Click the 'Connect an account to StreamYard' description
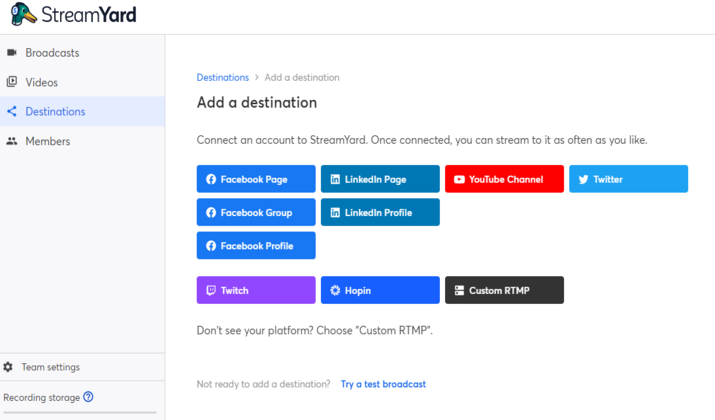 click(422, 140)
